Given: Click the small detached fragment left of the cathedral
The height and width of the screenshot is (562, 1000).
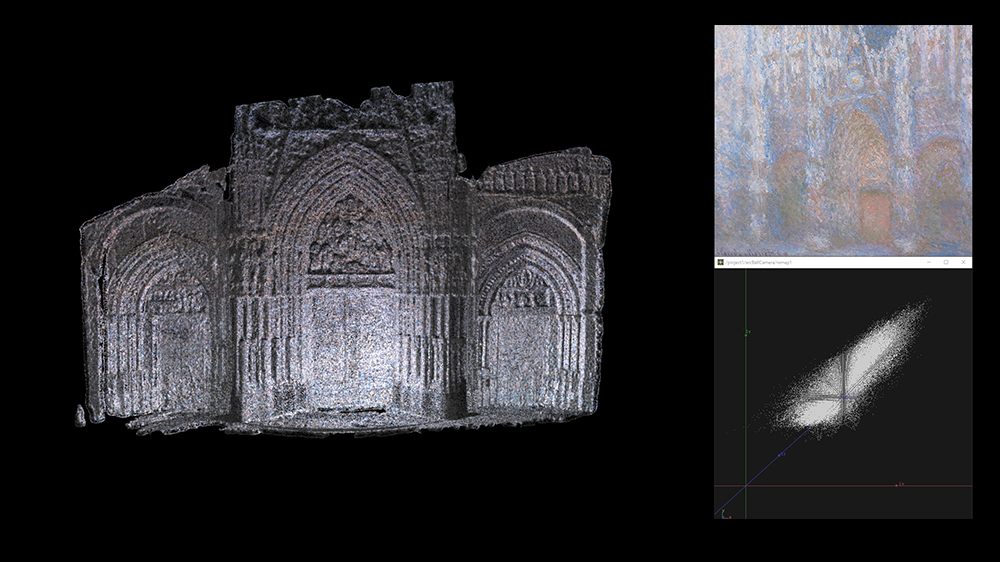Looking at the screenshot, I should click(80, 414).
